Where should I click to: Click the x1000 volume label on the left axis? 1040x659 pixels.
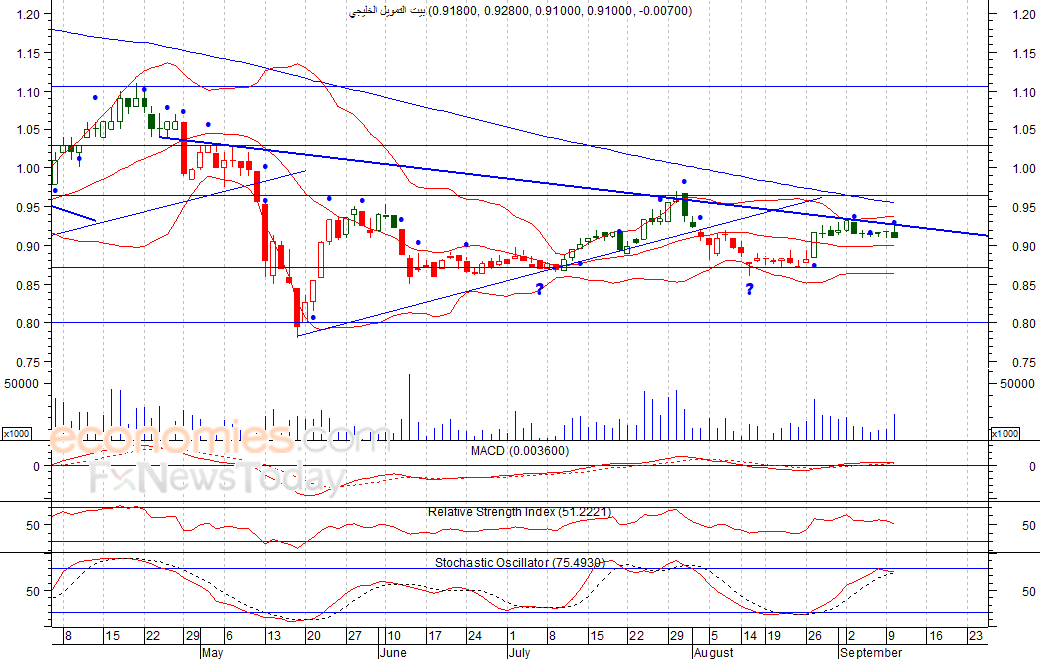(17, 434)
